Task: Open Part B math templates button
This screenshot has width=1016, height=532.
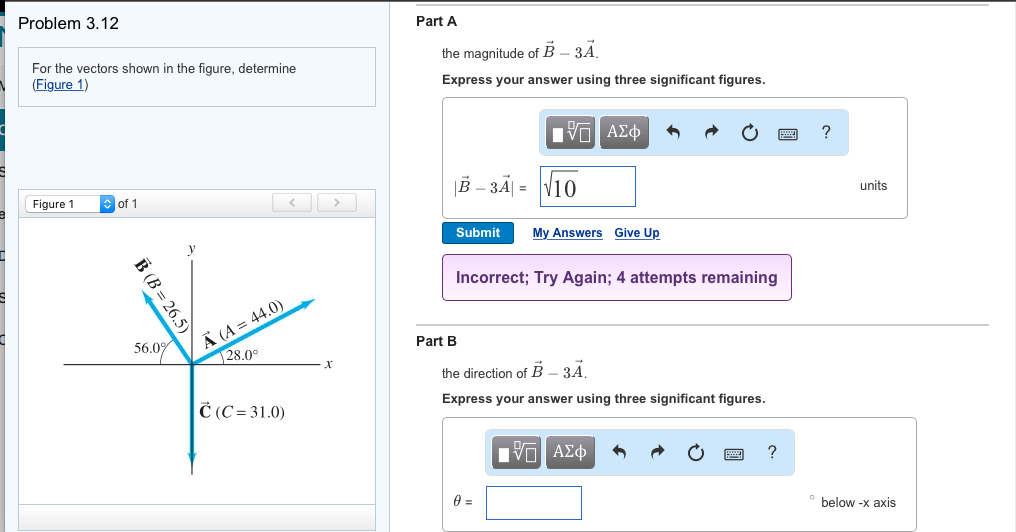Action: point(516,452)
